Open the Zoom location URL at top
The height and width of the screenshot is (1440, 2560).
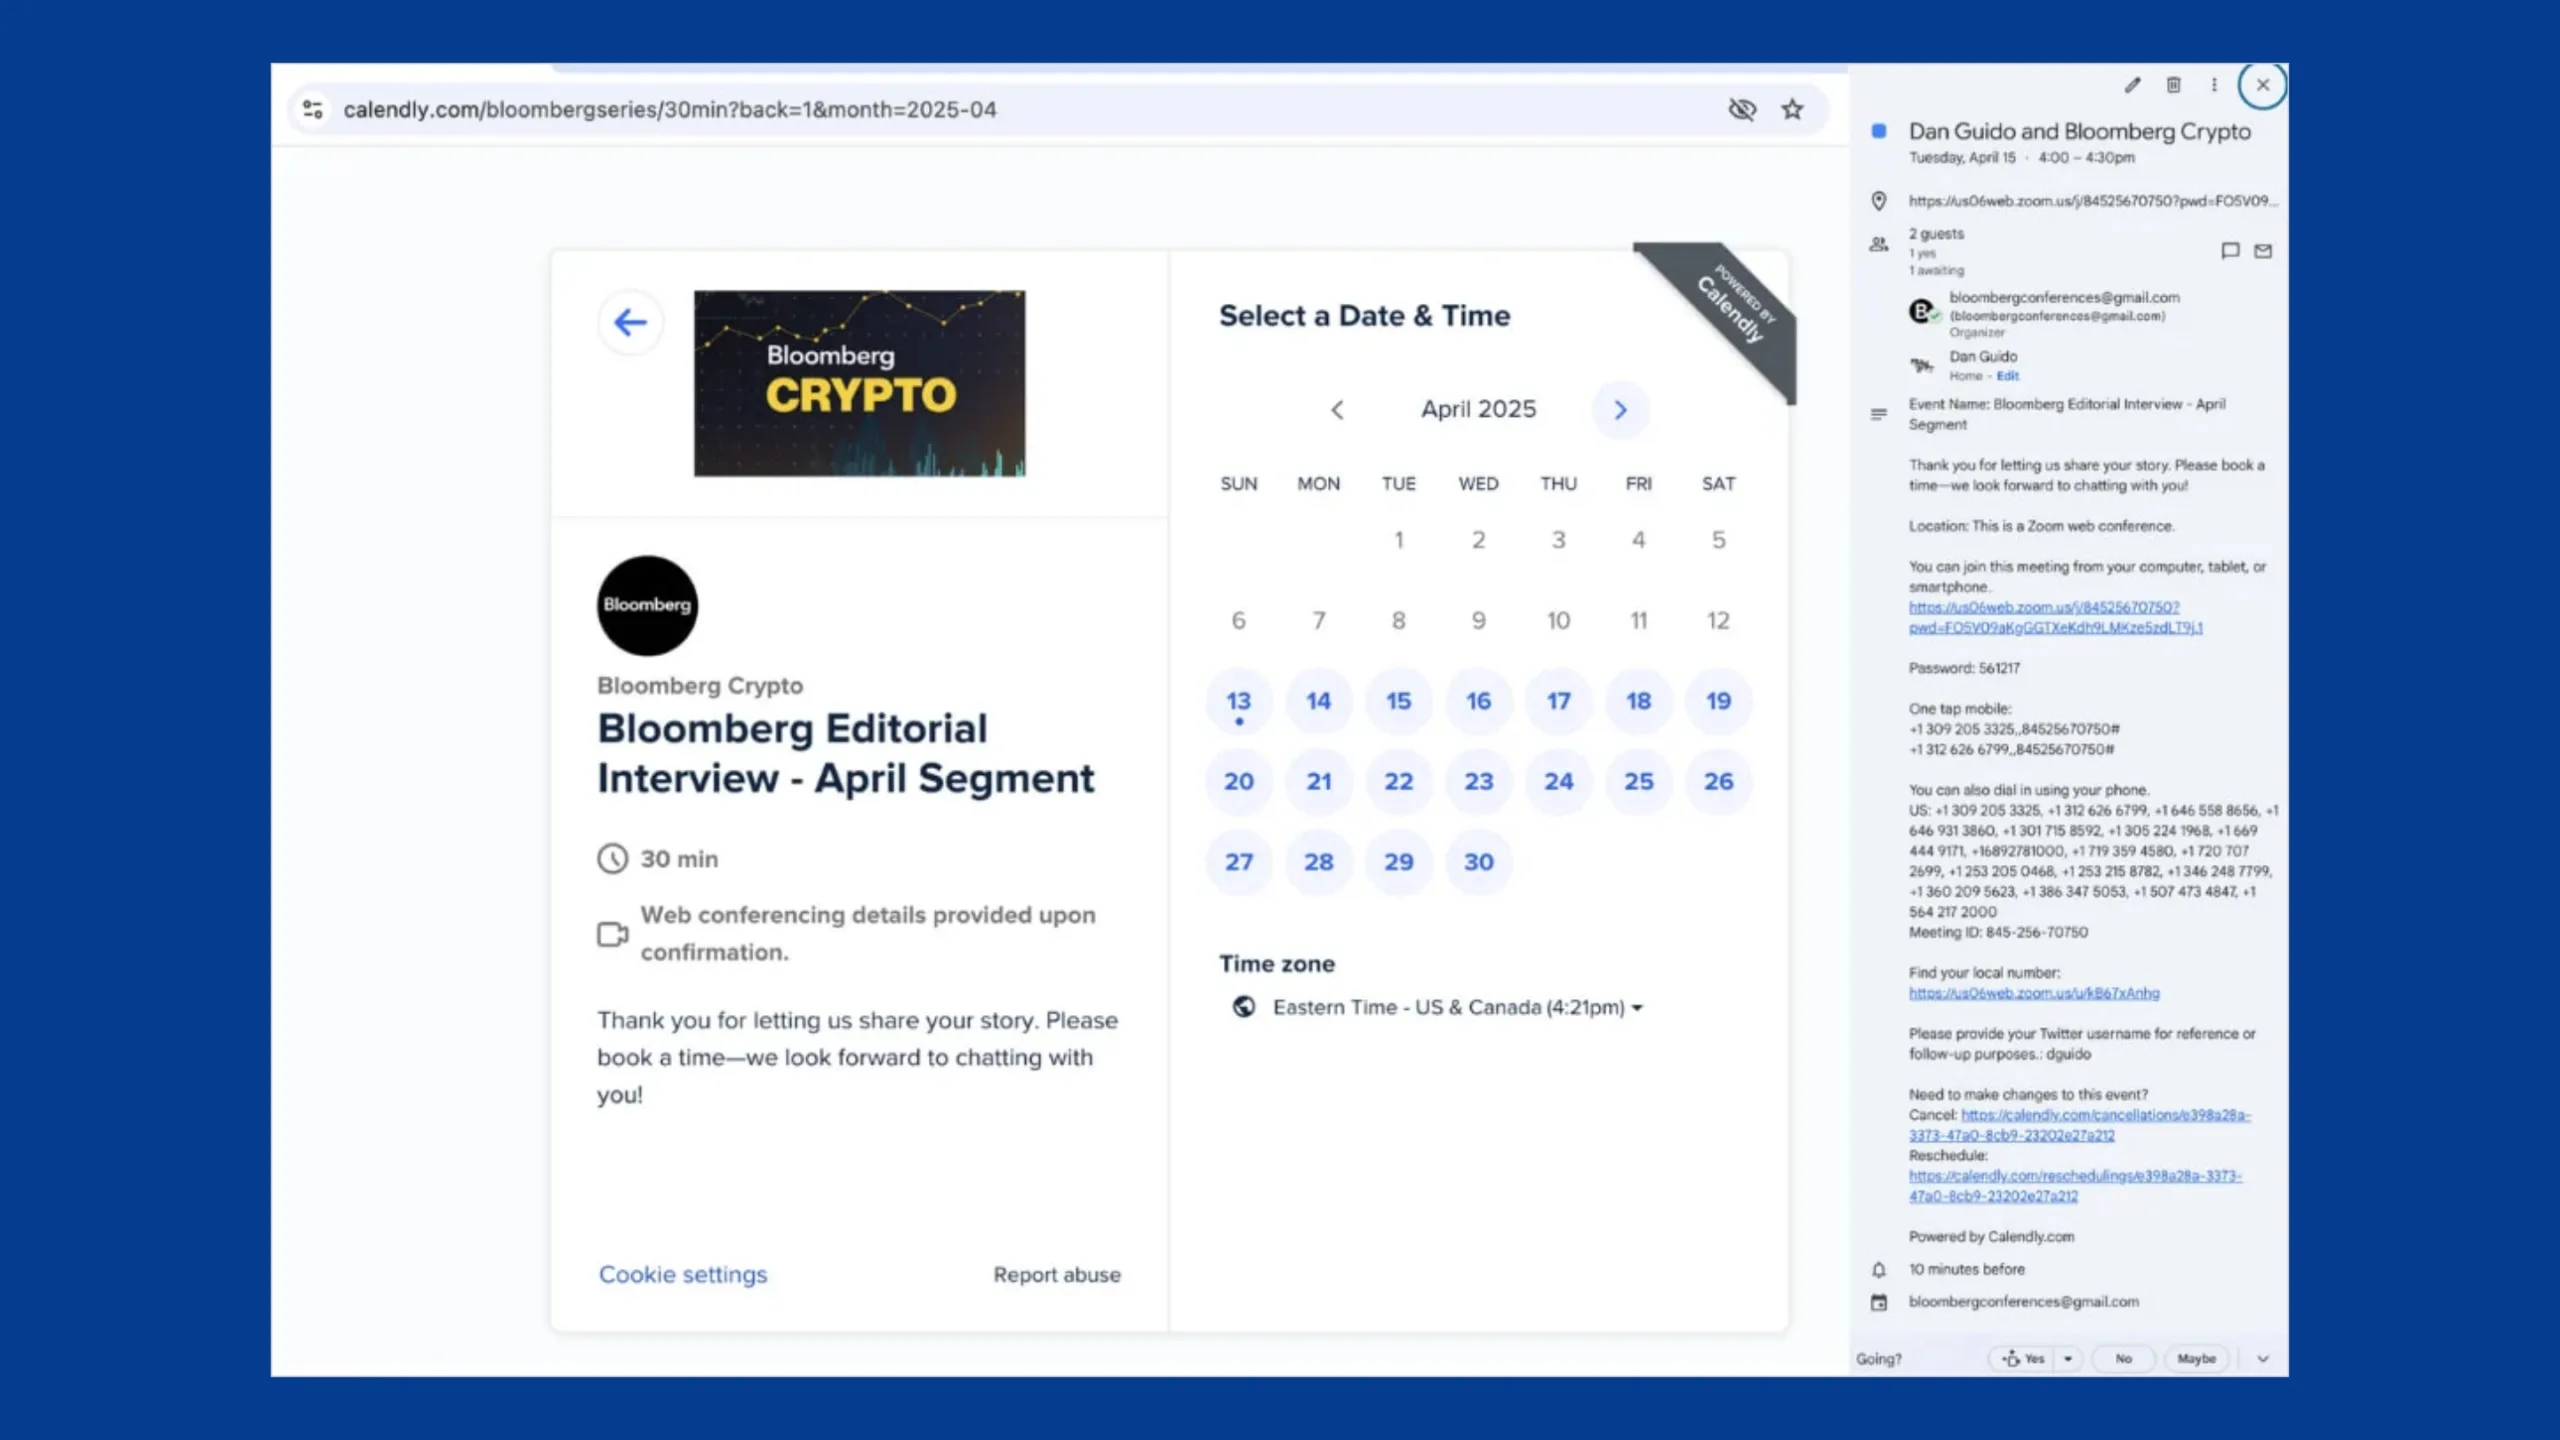click(2093, 201)
